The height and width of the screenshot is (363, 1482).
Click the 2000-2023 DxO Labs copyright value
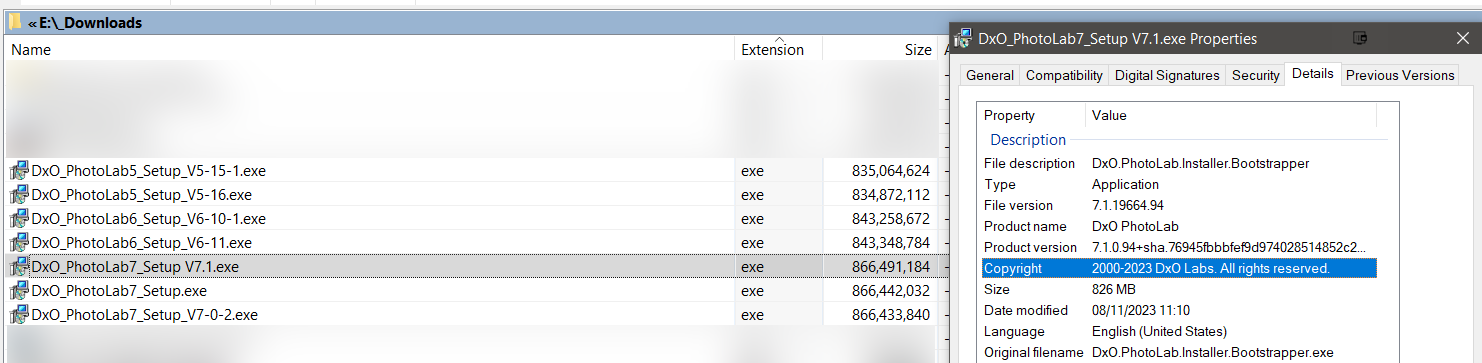(1210, 268)
